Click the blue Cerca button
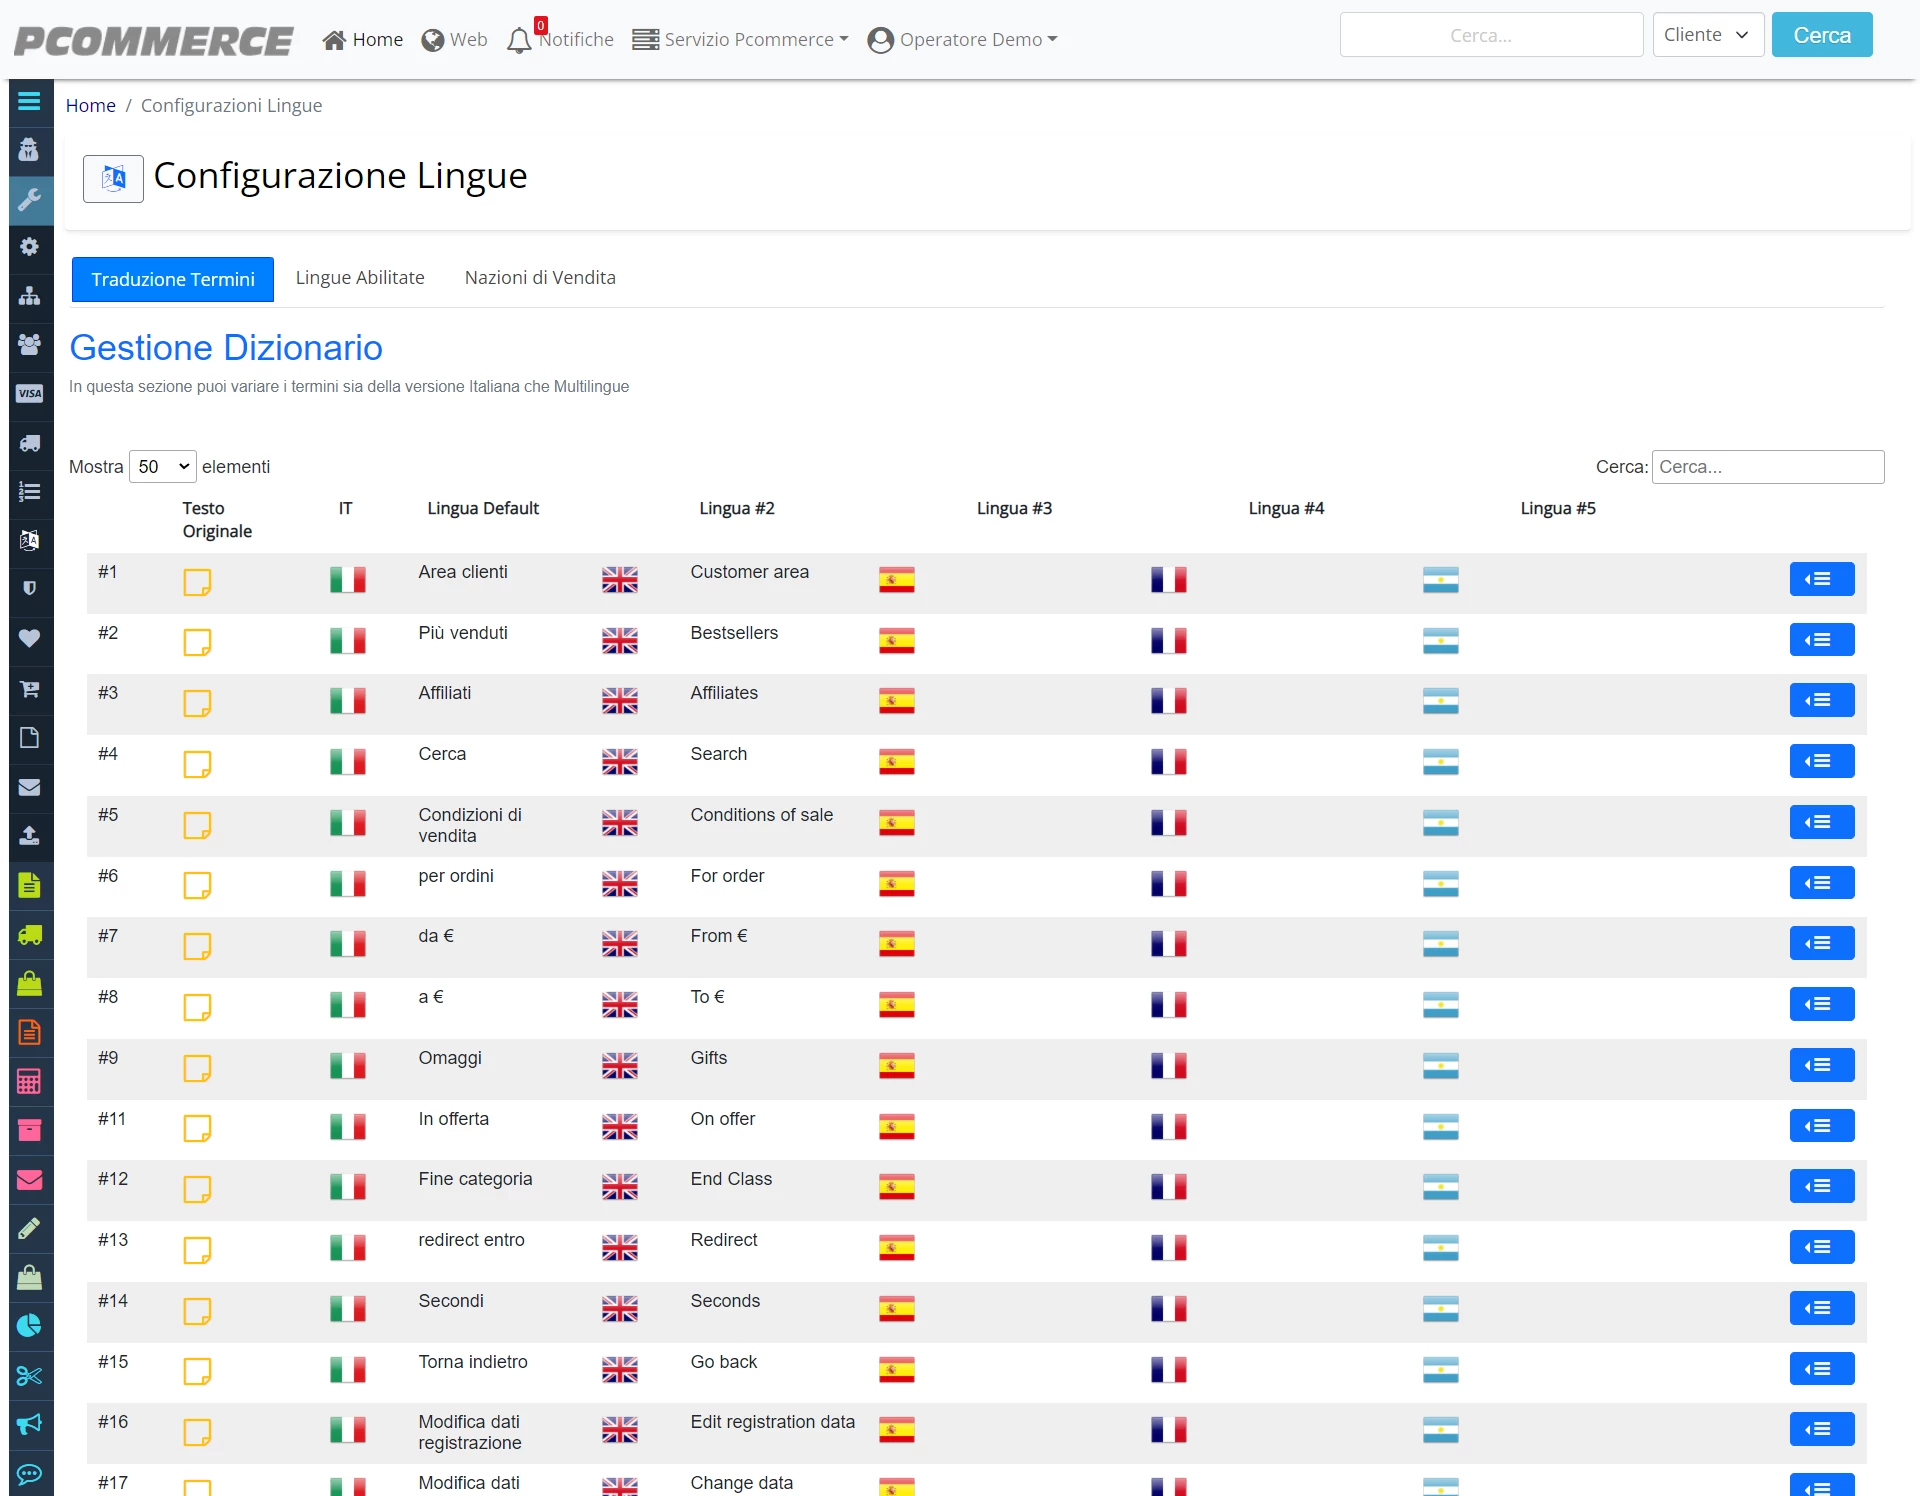1920x1496 pixels. tap(1822, 35)
